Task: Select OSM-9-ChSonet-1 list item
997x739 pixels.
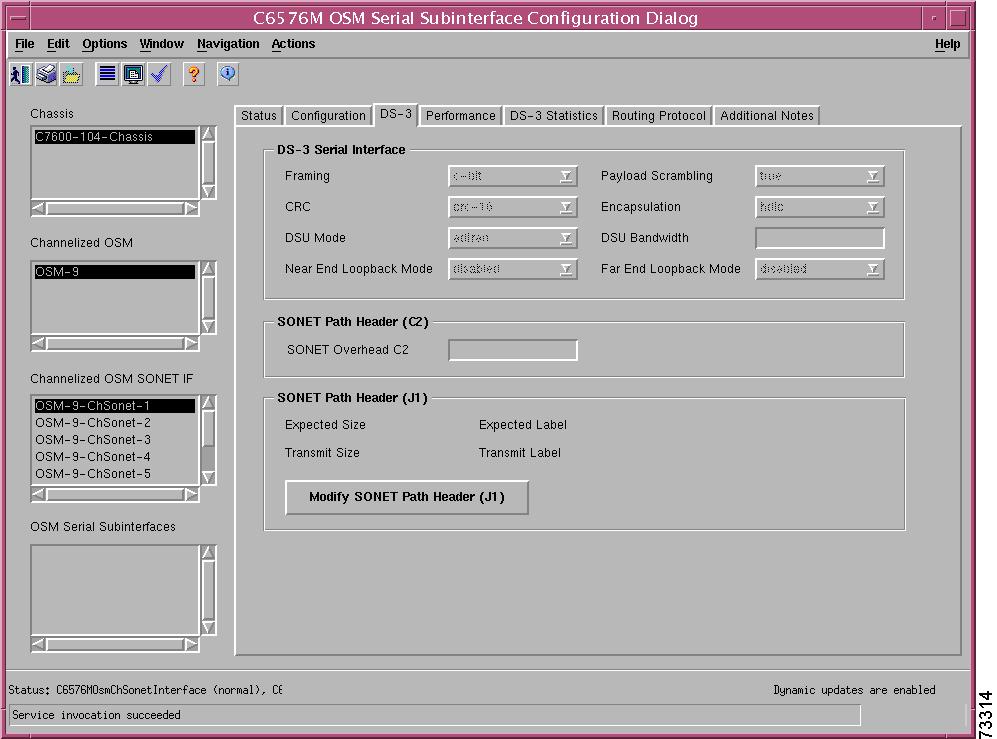Action: tap(114, 406)
